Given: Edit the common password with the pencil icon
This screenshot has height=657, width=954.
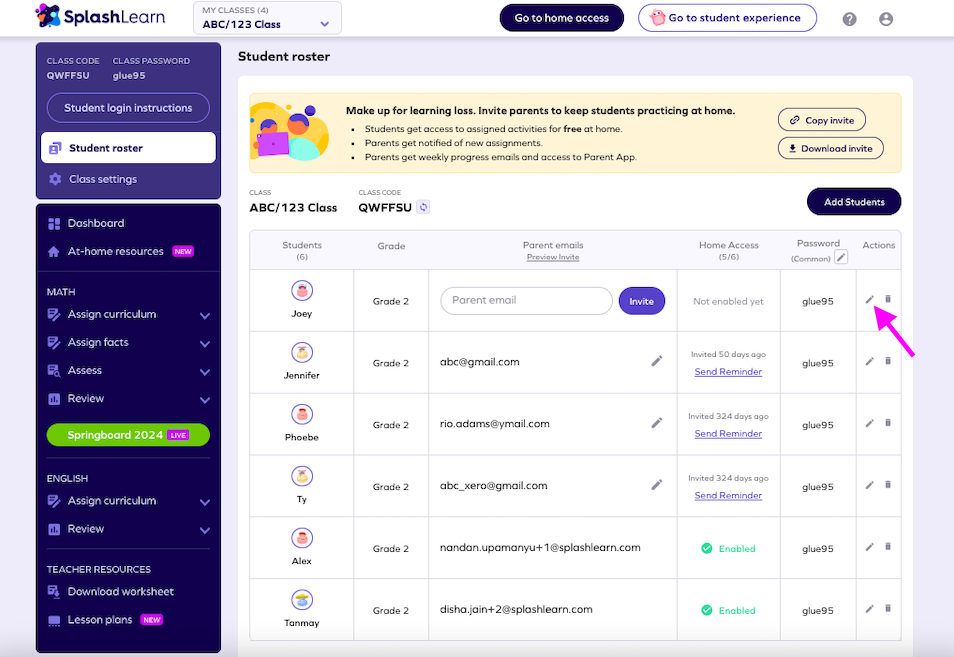Looking at the screenshot, I should (842, 257).
